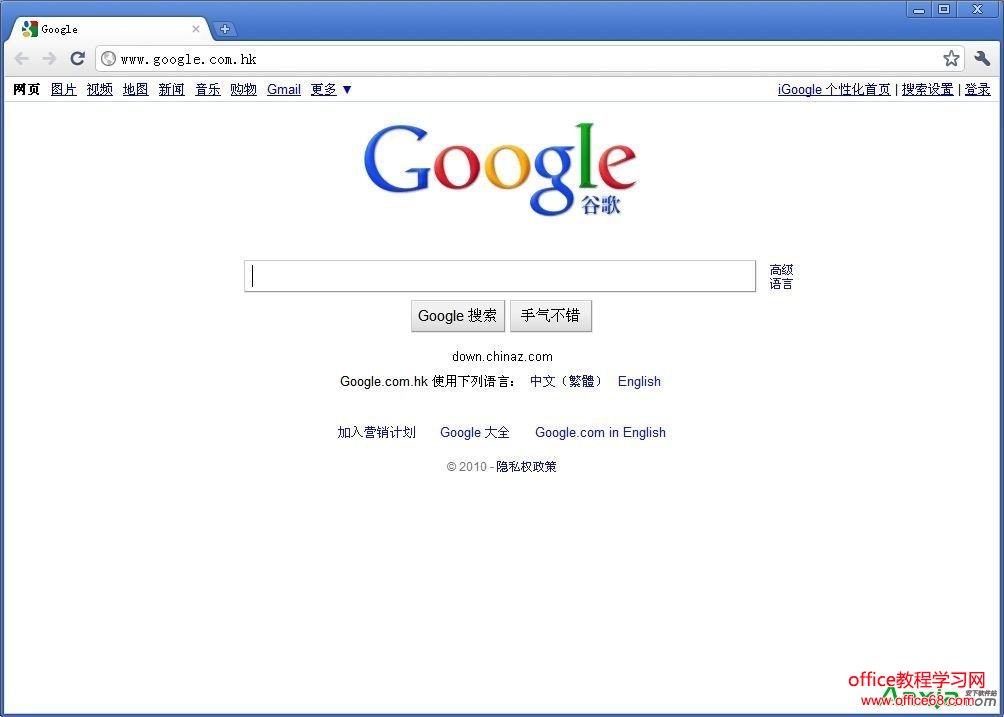
Task: Click the Google 谷歌 logo
Action: pos(500,169)
